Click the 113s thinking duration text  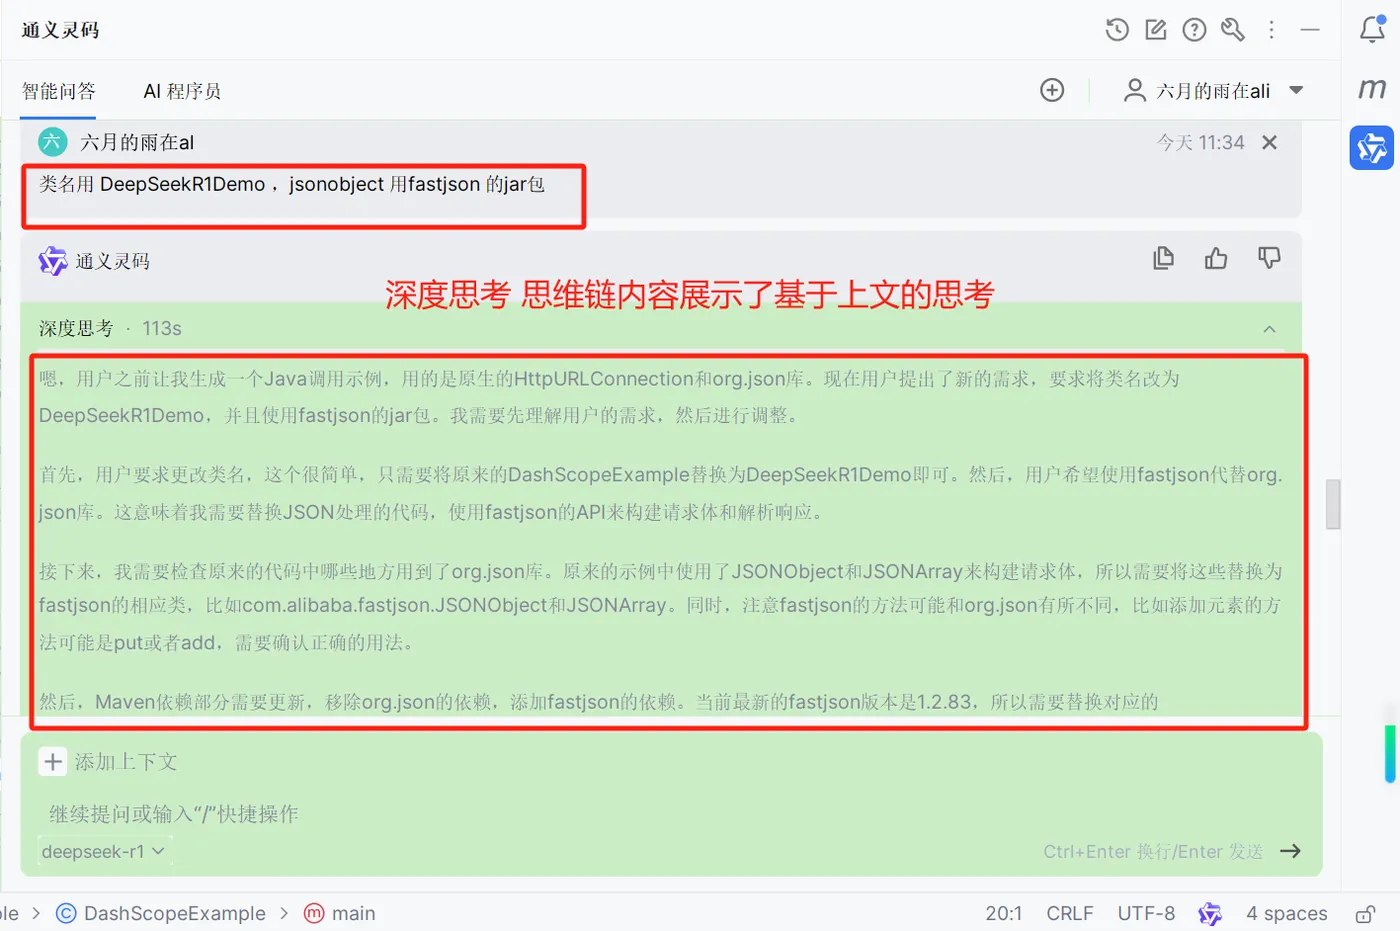162,329
